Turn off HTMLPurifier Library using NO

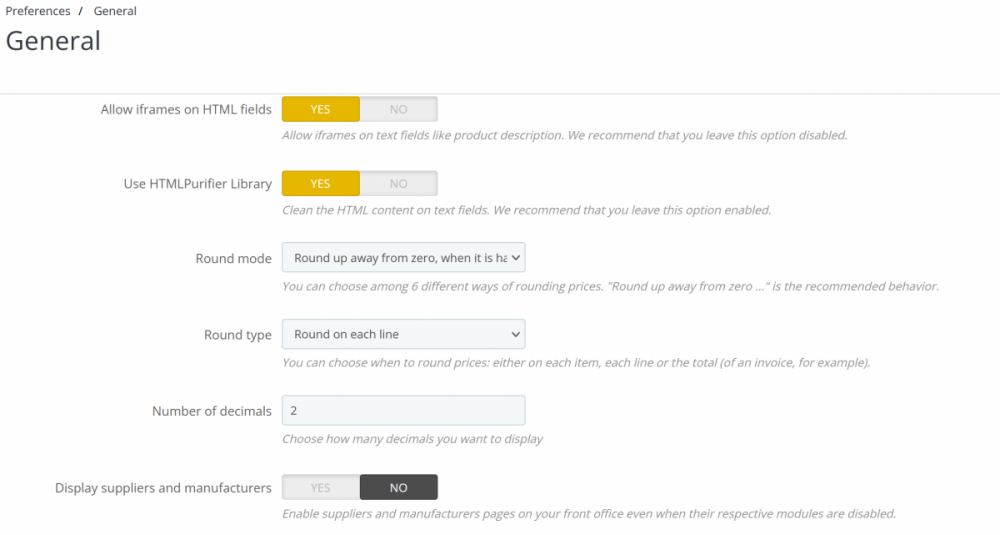click(398, 184)
